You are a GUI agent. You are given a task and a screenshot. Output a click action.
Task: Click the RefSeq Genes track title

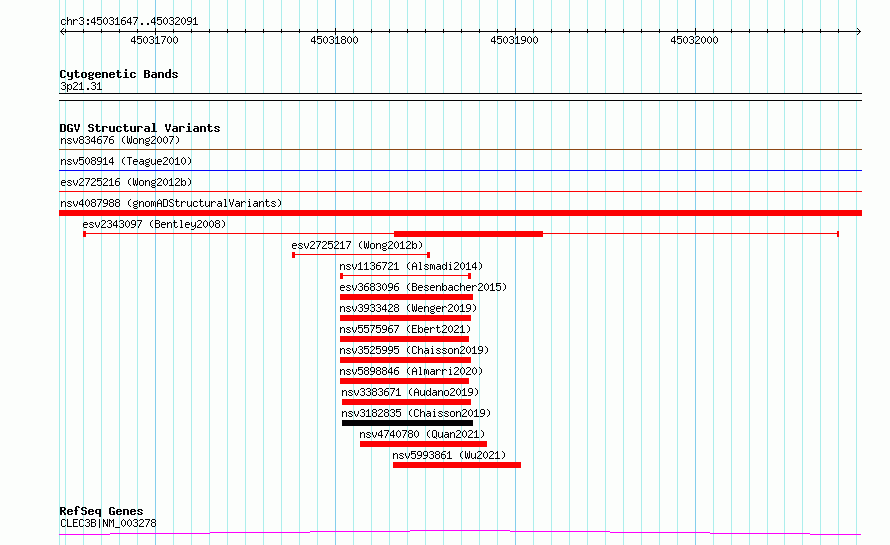101,511
